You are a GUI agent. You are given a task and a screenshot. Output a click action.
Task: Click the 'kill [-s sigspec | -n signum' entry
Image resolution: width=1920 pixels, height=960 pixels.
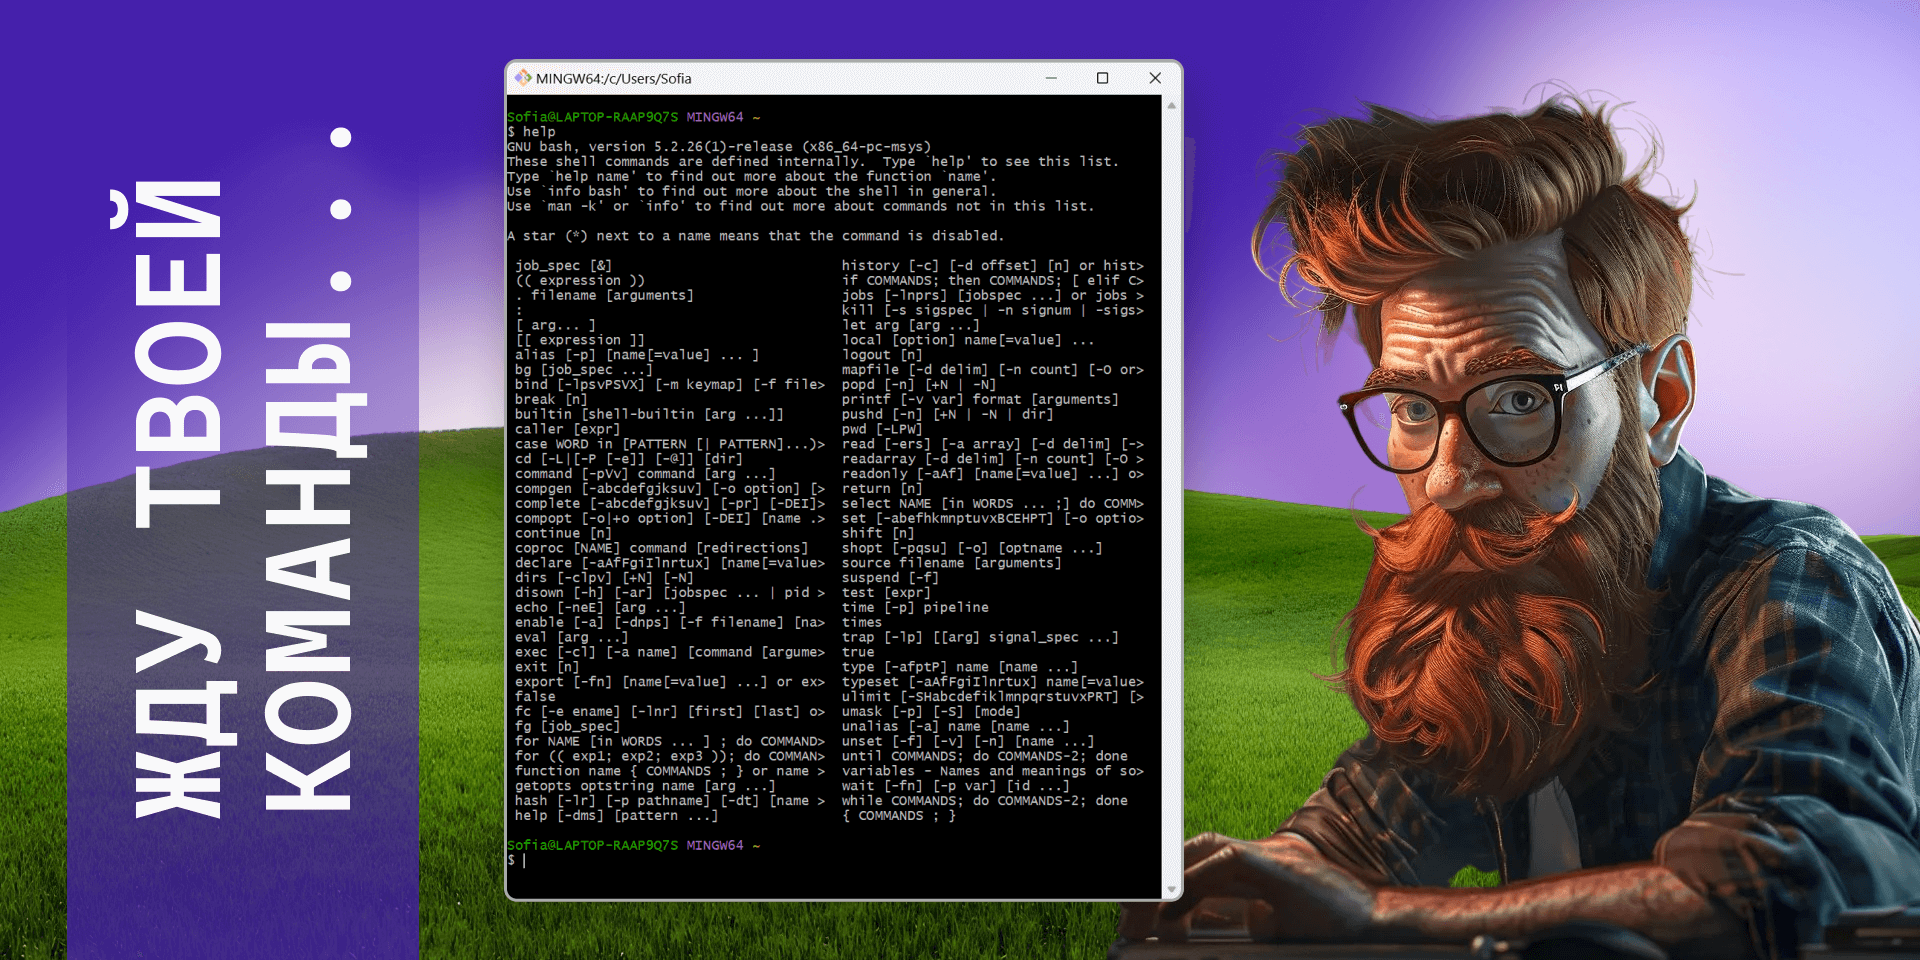tap(993, 310)
